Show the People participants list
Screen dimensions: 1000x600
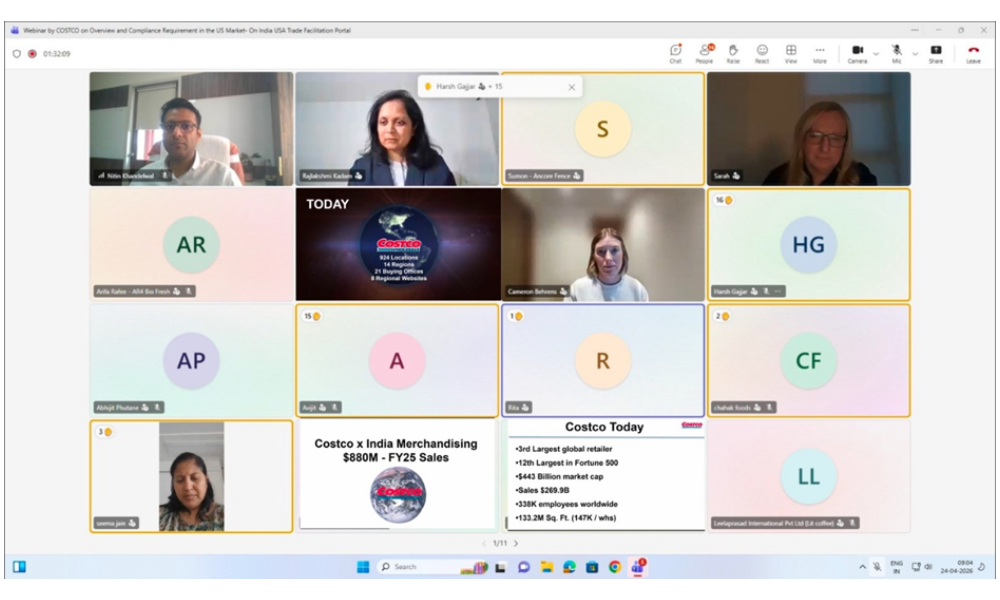point(704,52)
